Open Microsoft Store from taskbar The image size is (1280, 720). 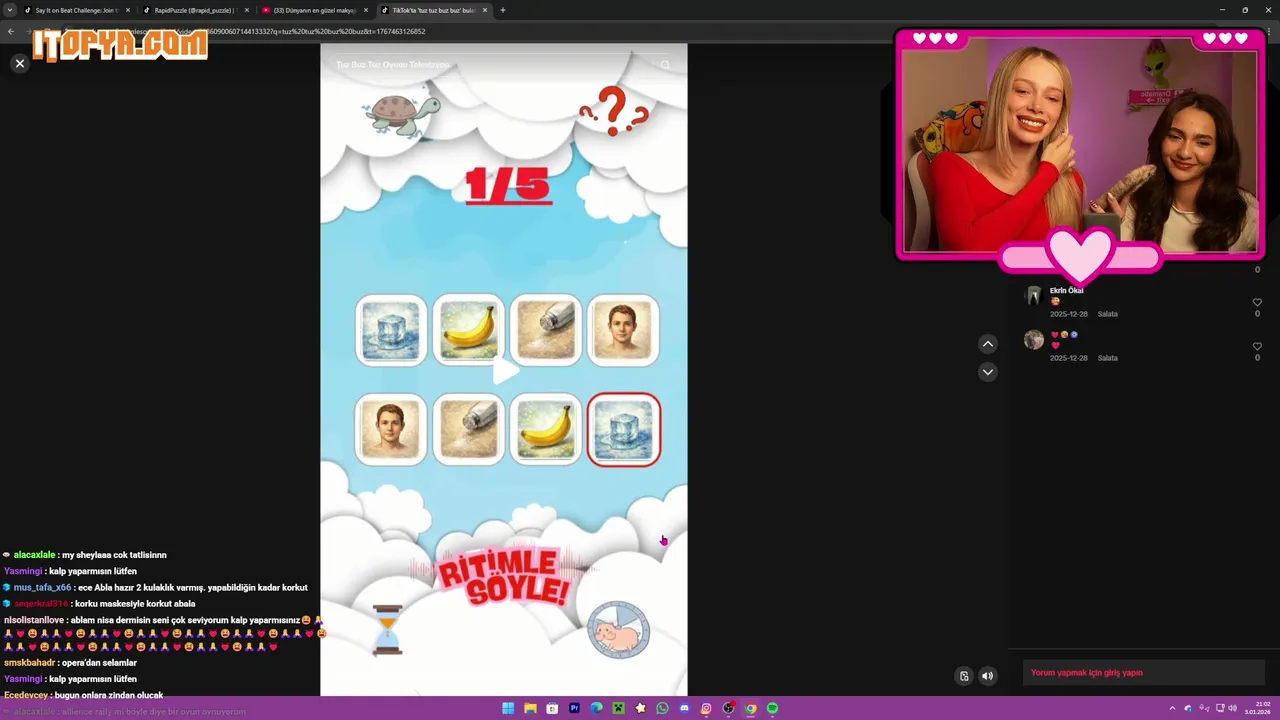[x=552, y=708]
